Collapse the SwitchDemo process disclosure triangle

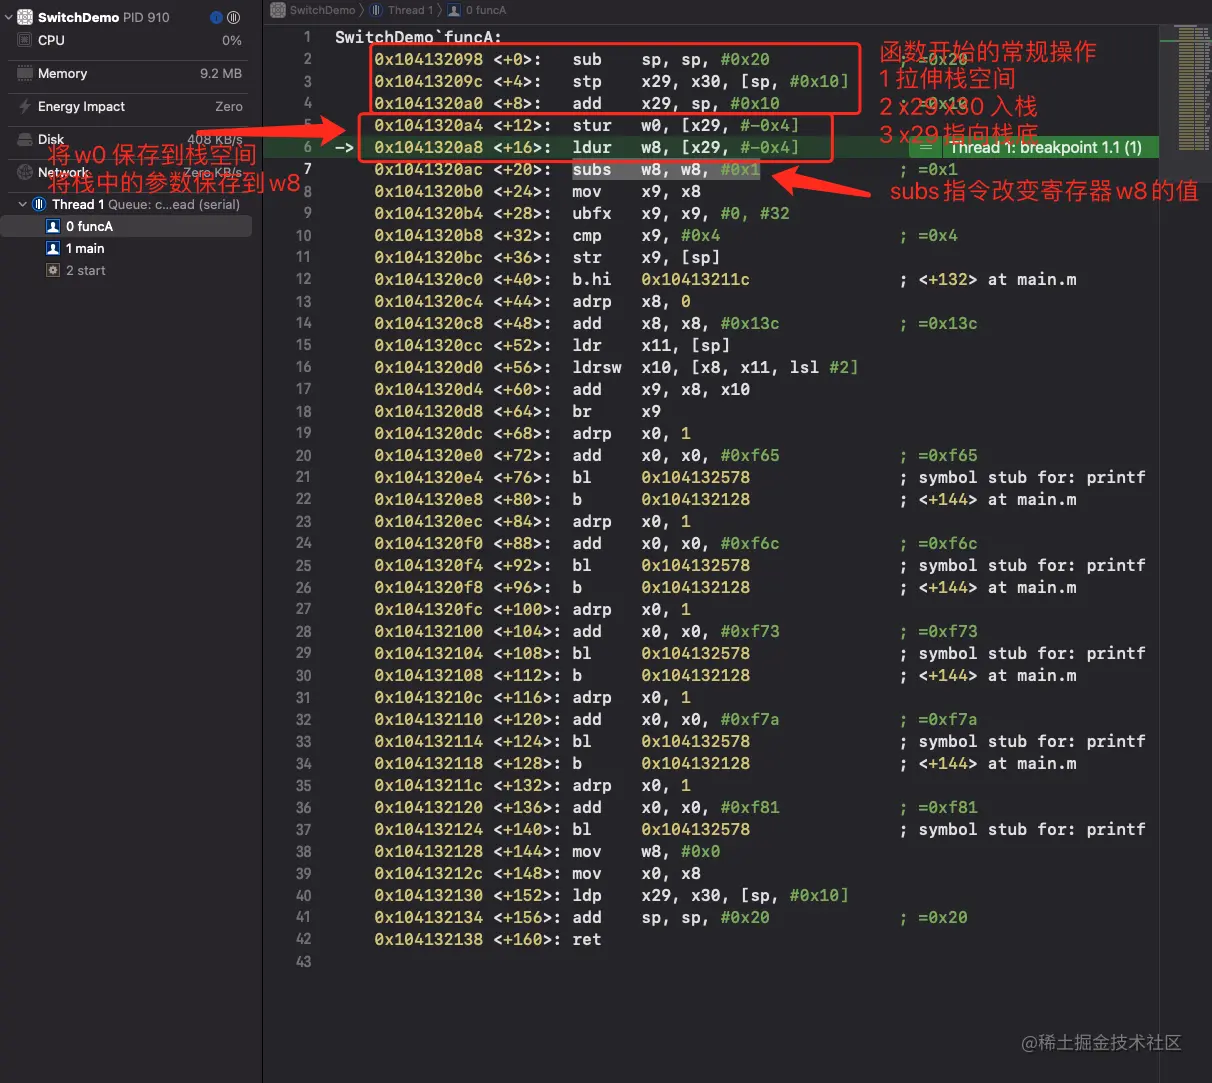(9, 17)
